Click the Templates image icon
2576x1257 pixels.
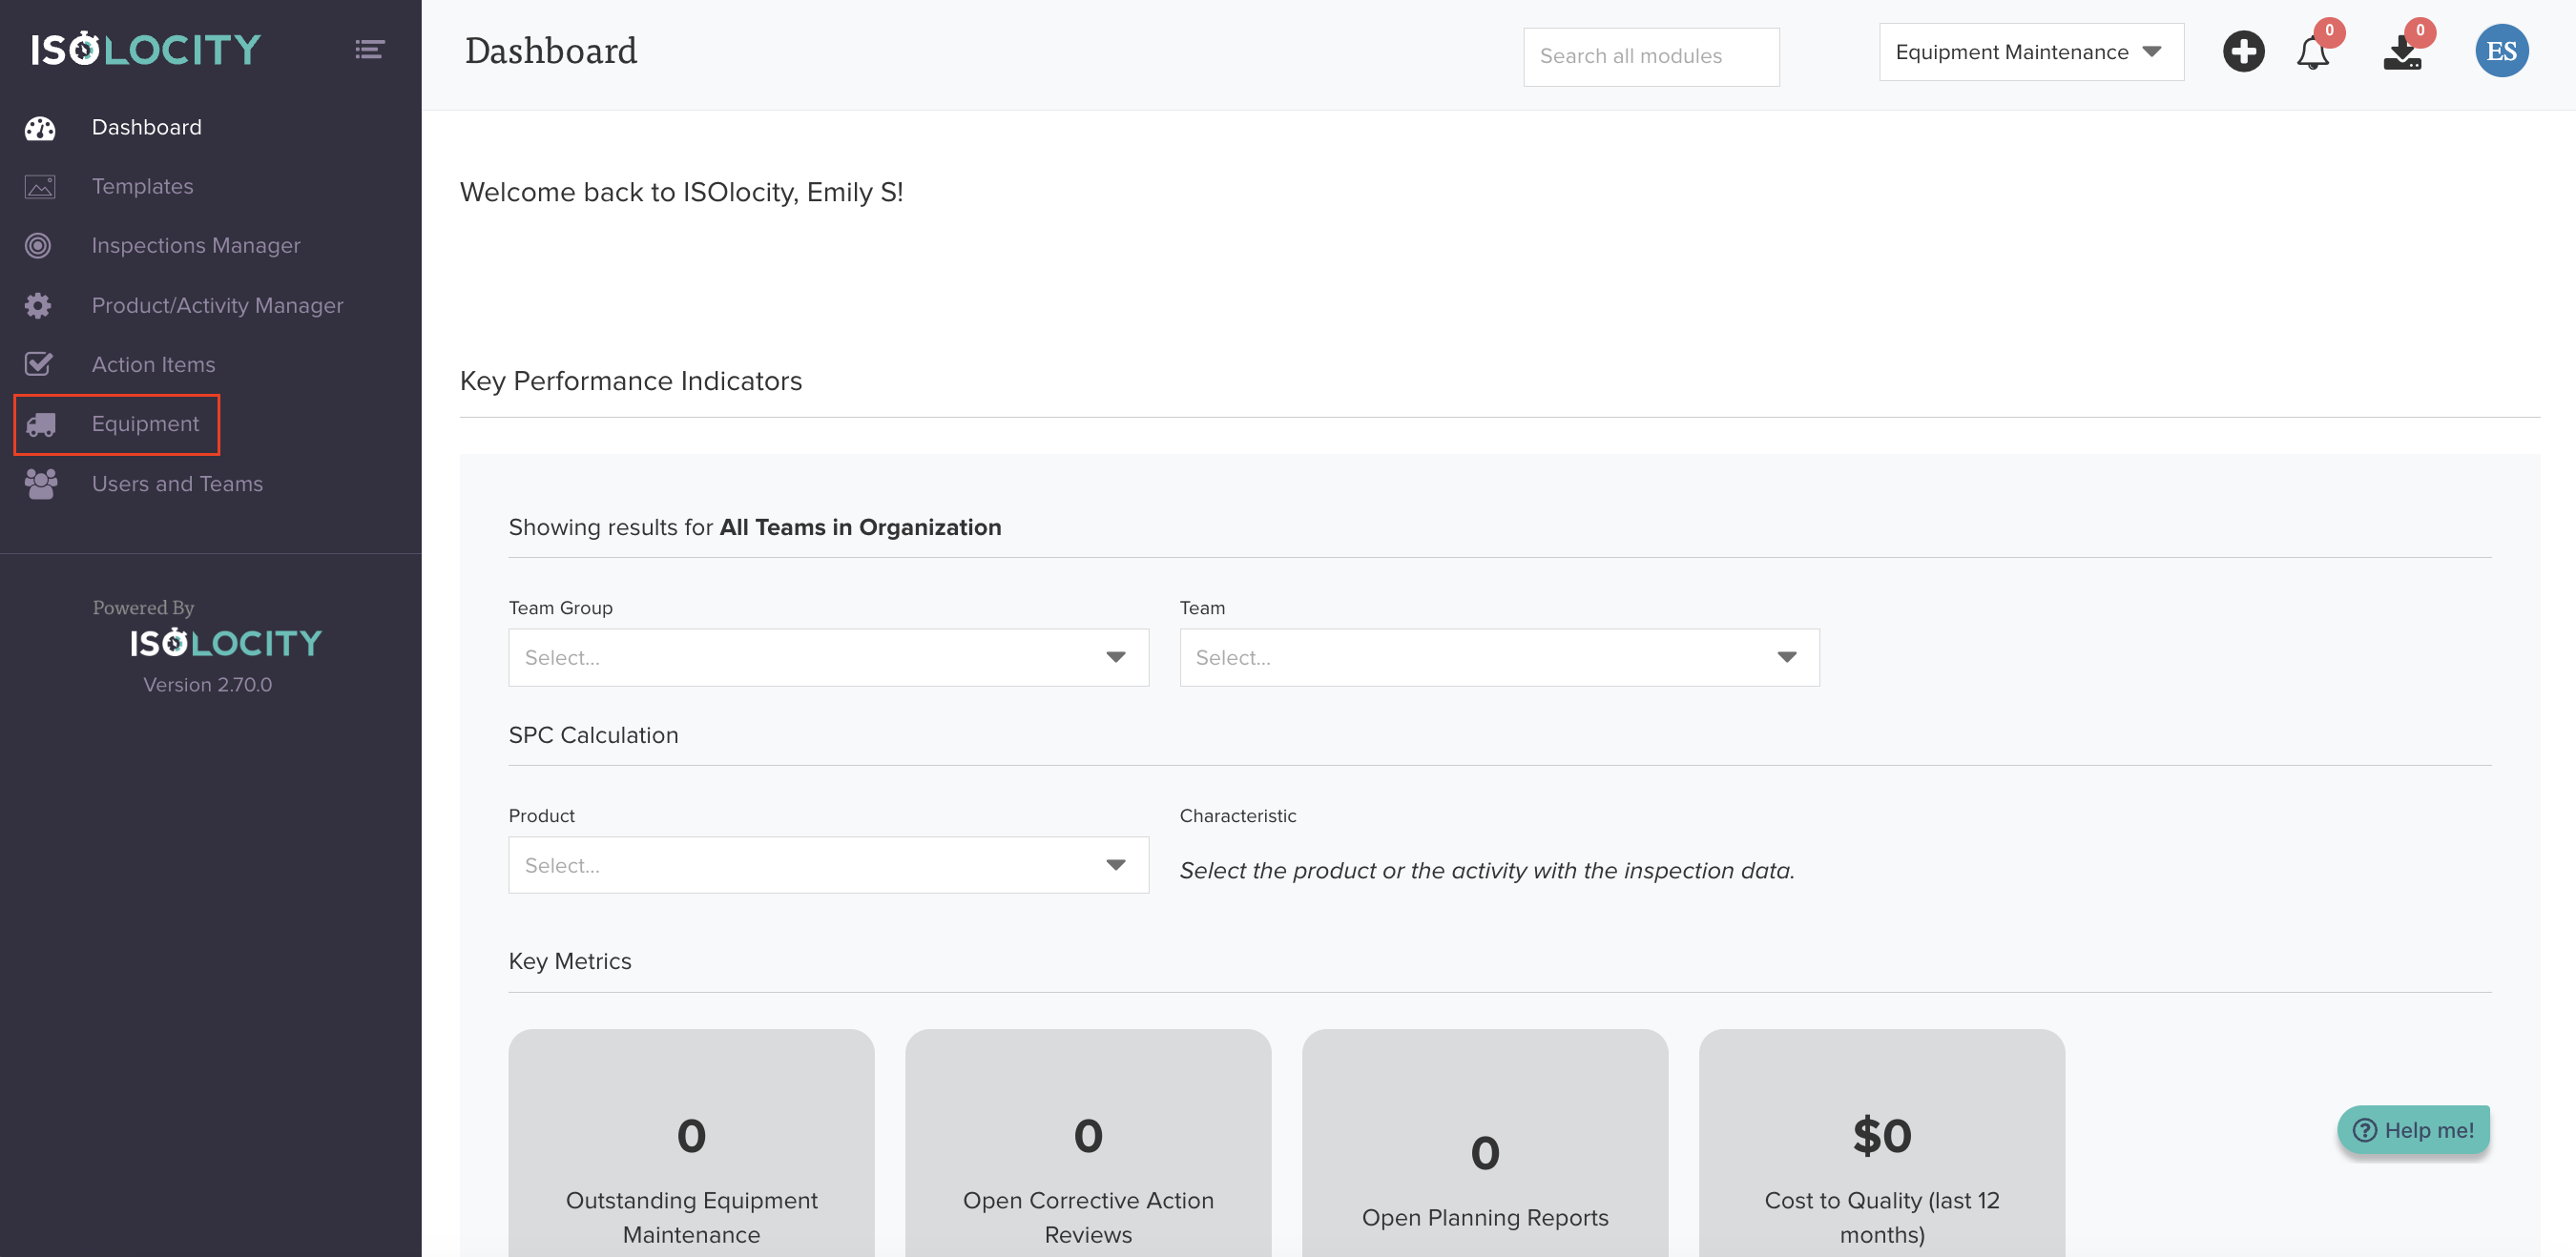(x=40, y=187)
